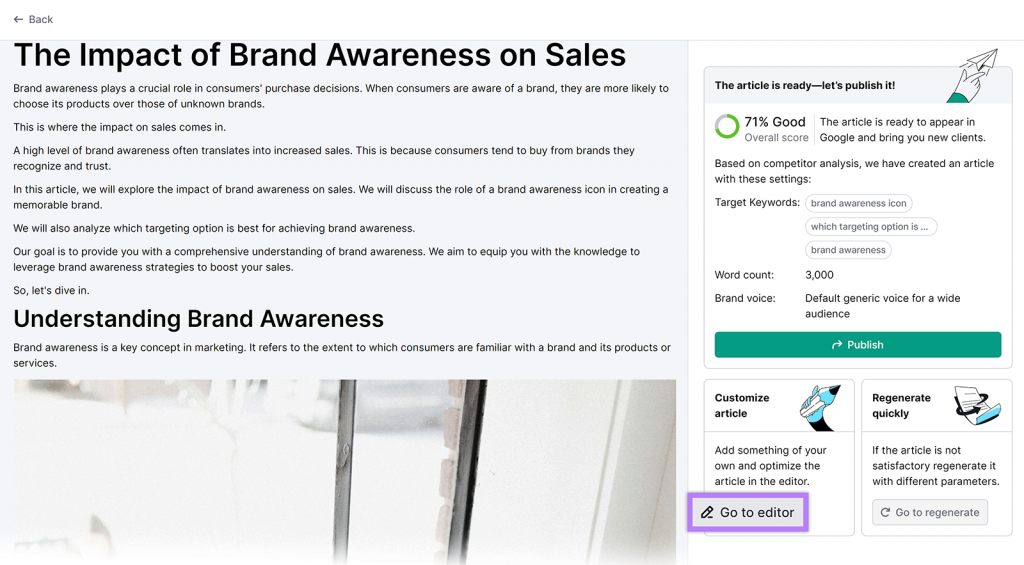The image size is (1024, 565).
Task: Click the 3,000 word count value
Action: pyautogui.click(x=819, y=275)
